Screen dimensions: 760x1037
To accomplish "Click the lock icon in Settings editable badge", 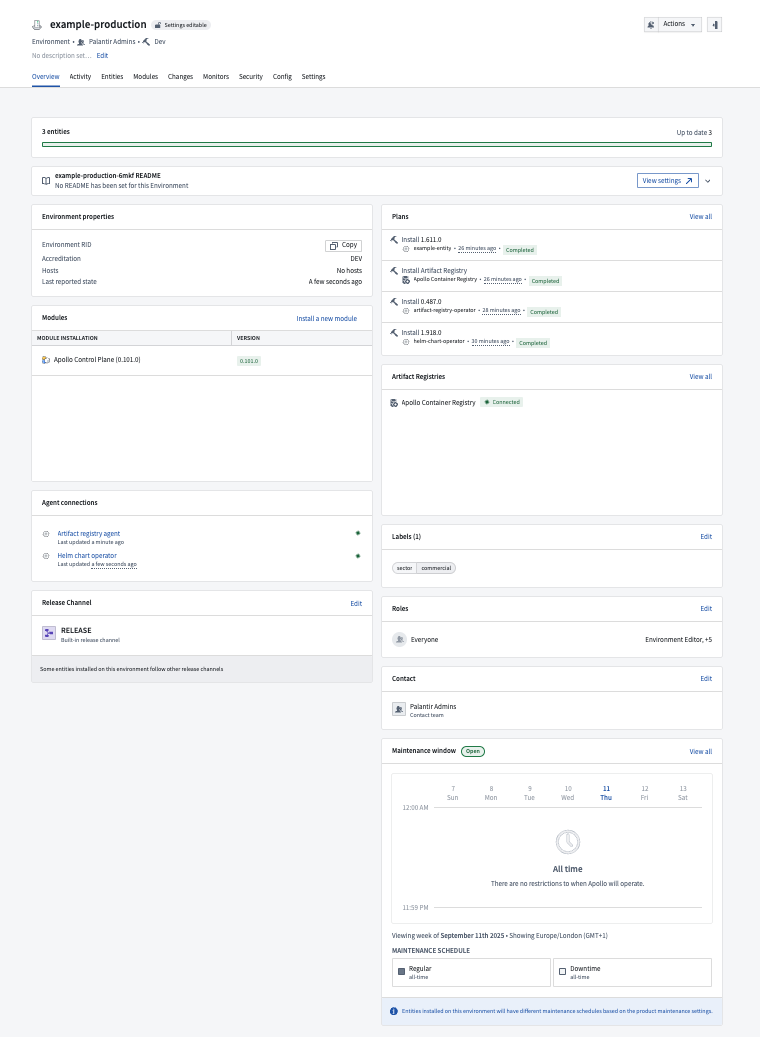I will point(157,25).
